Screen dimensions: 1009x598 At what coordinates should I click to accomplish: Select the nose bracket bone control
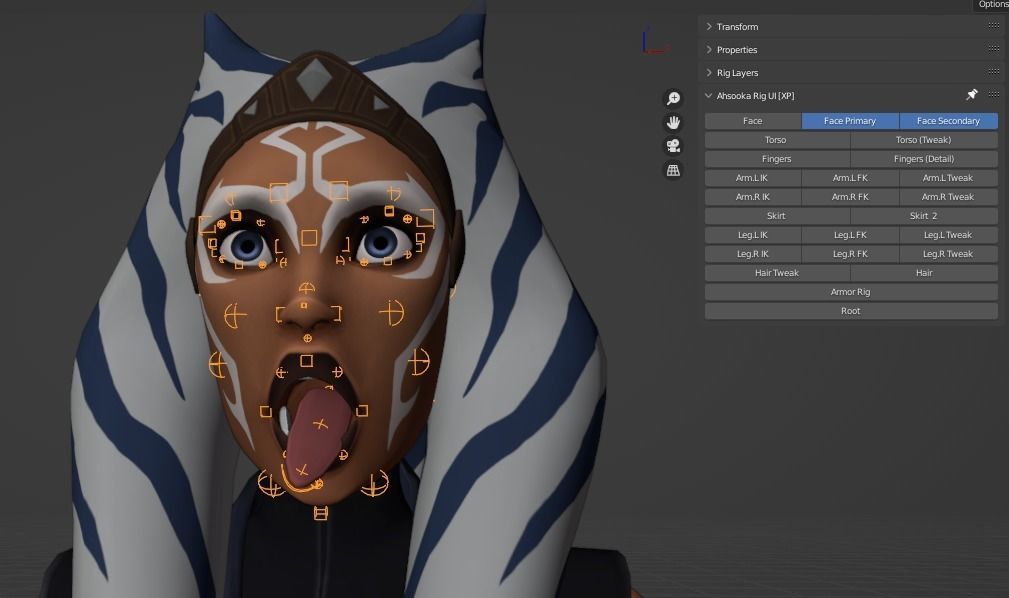(x=308, y=314)
